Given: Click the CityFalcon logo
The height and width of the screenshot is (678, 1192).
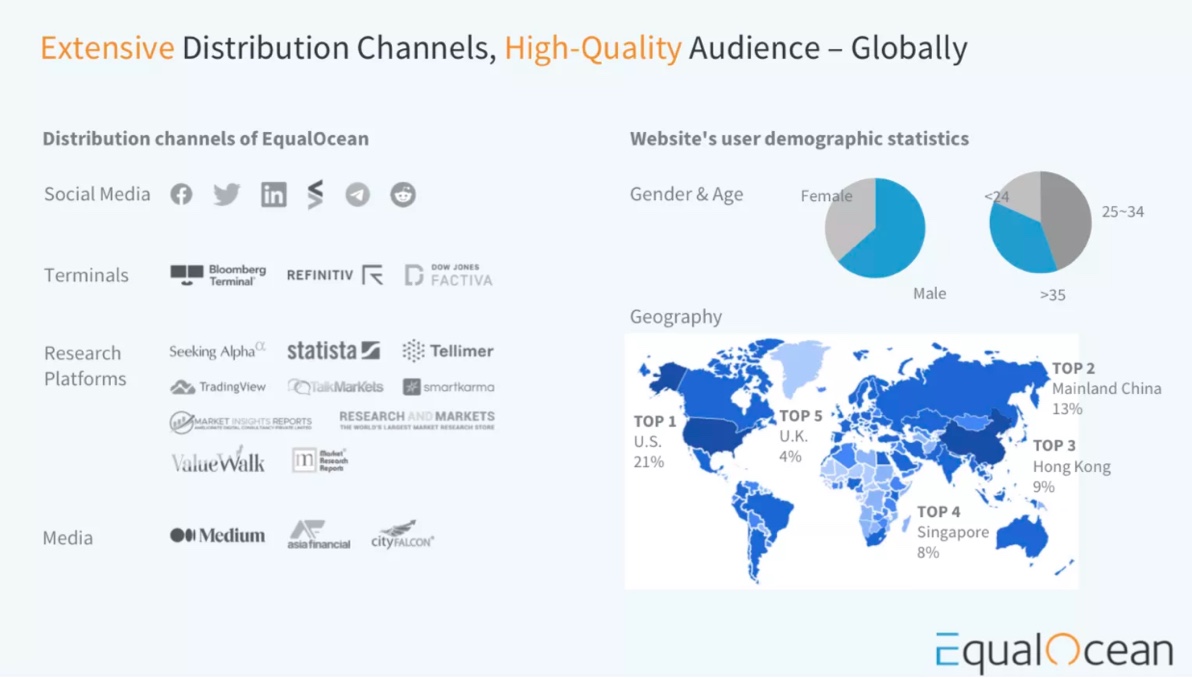Looking at the screenshot, I should 402,534.
